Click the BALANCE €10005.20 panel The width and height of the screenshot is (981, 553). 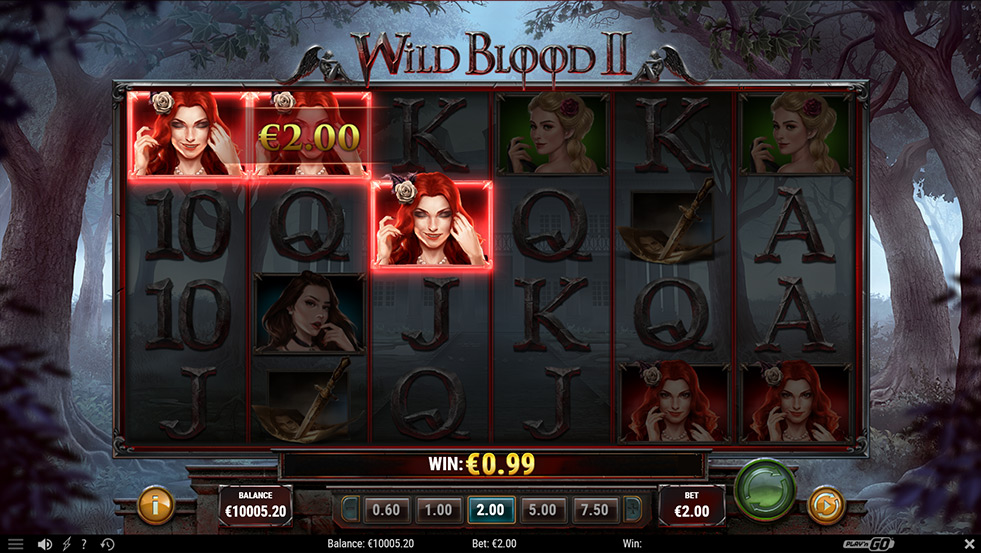pos(255,505)
